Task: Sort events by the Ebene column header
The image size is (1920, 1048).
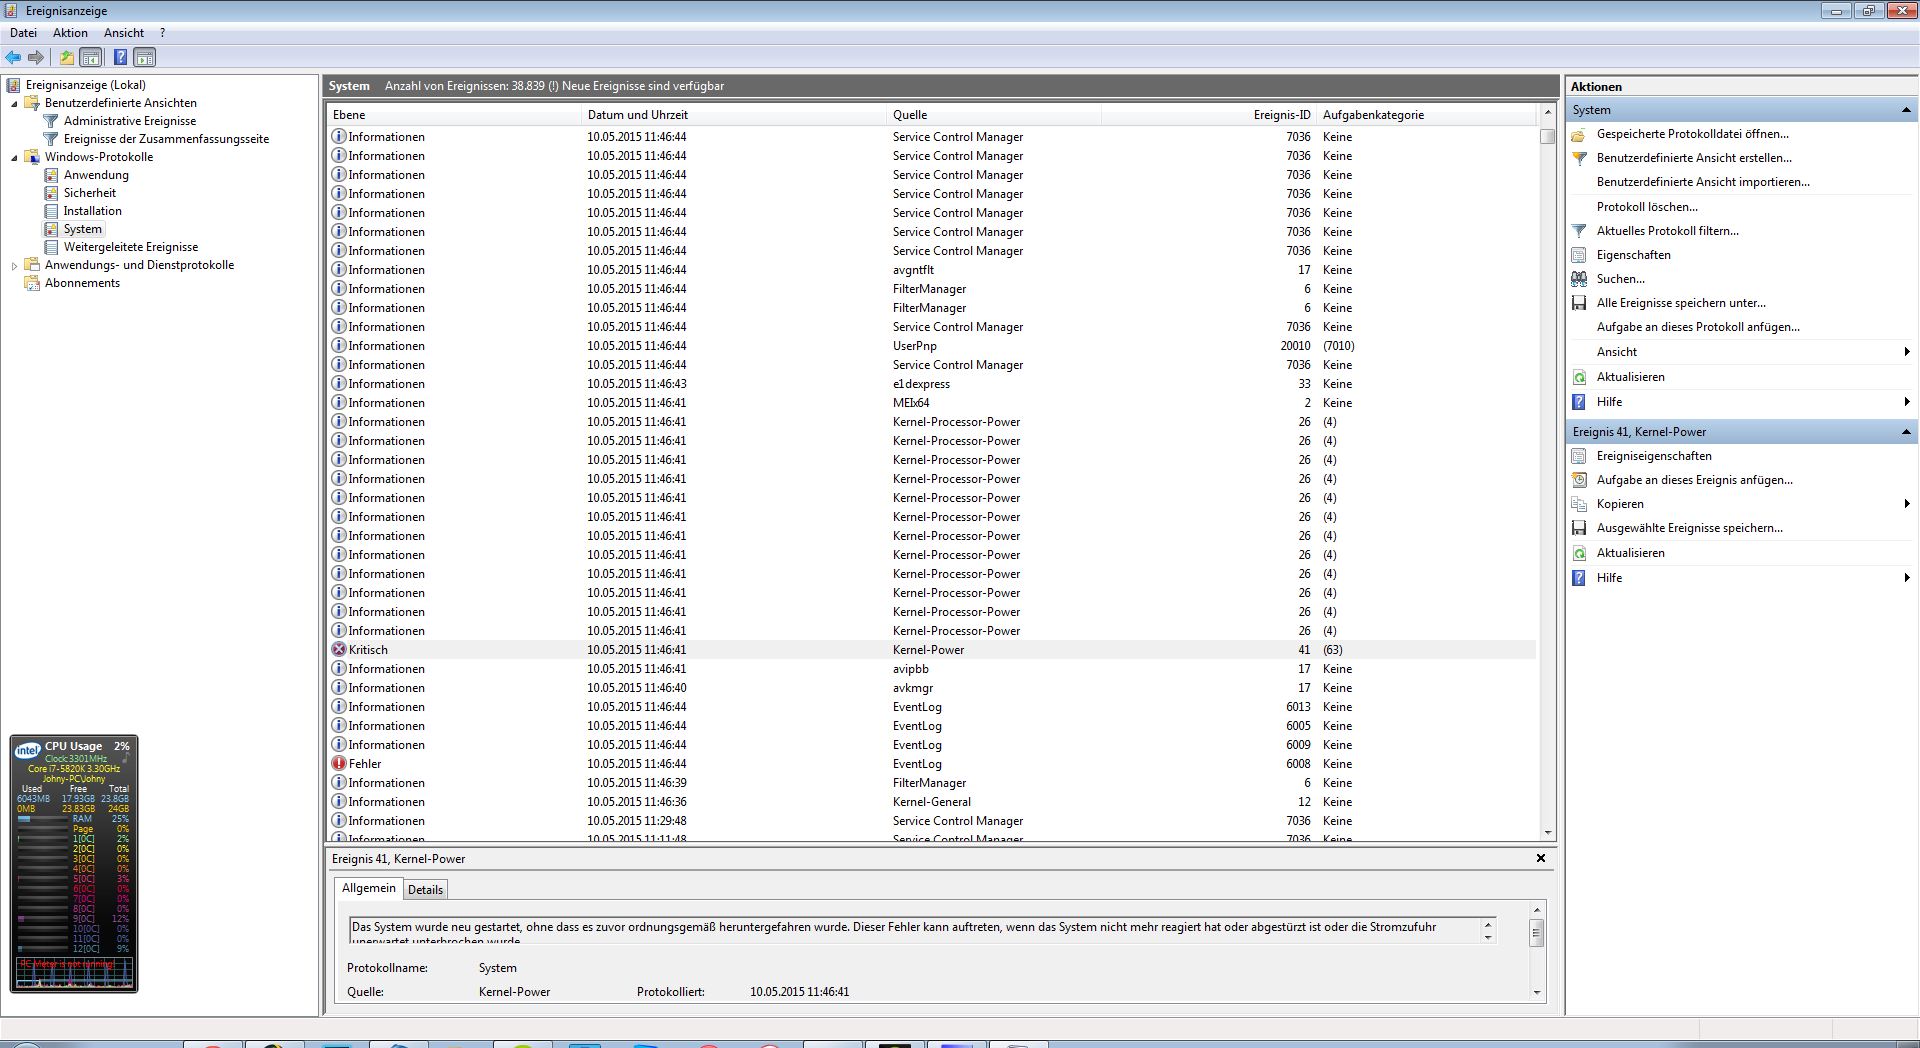Action: pos(455,115)
